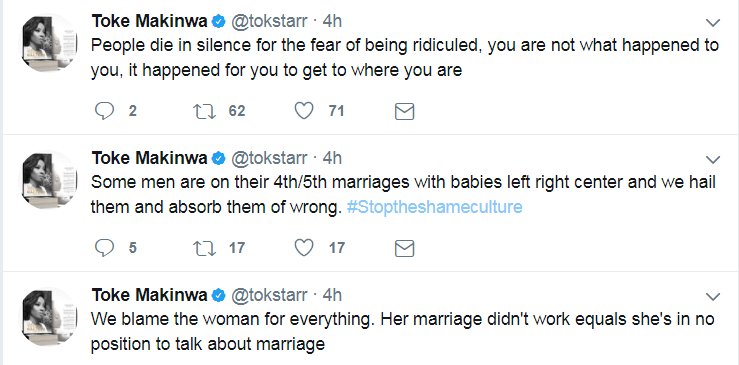The image size is (739, 365).
Task: Open the #Stoptheshameculture hashtag link
Action: click(435, 207)
